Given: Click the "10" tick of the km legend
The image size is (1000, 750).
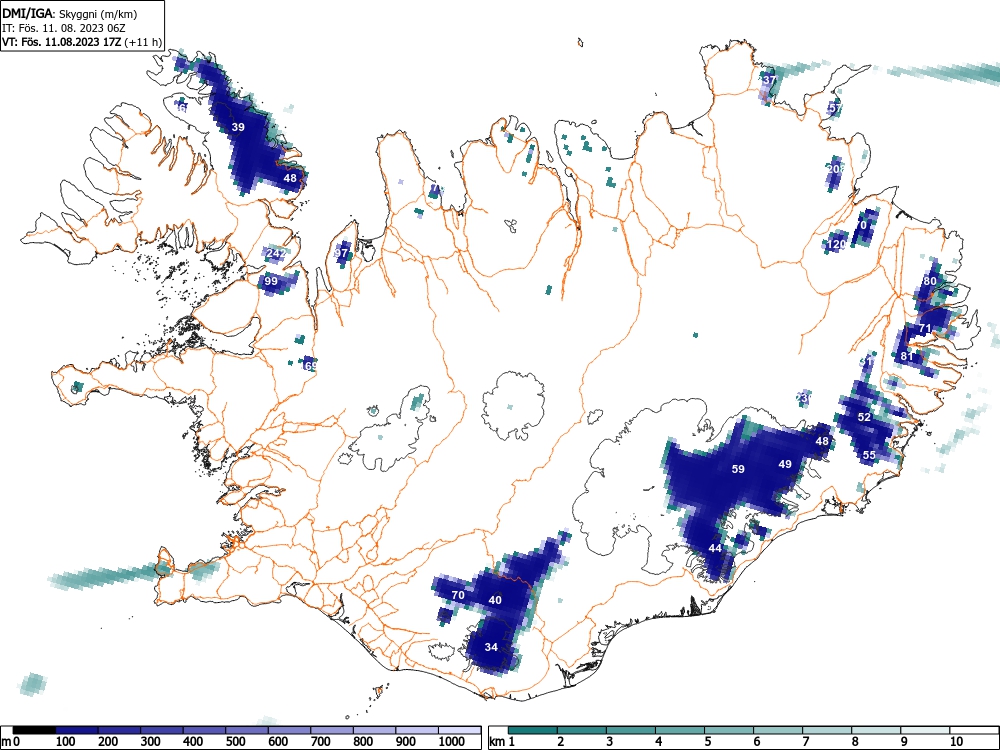Looking at the screenshot, I should [956, 742].
